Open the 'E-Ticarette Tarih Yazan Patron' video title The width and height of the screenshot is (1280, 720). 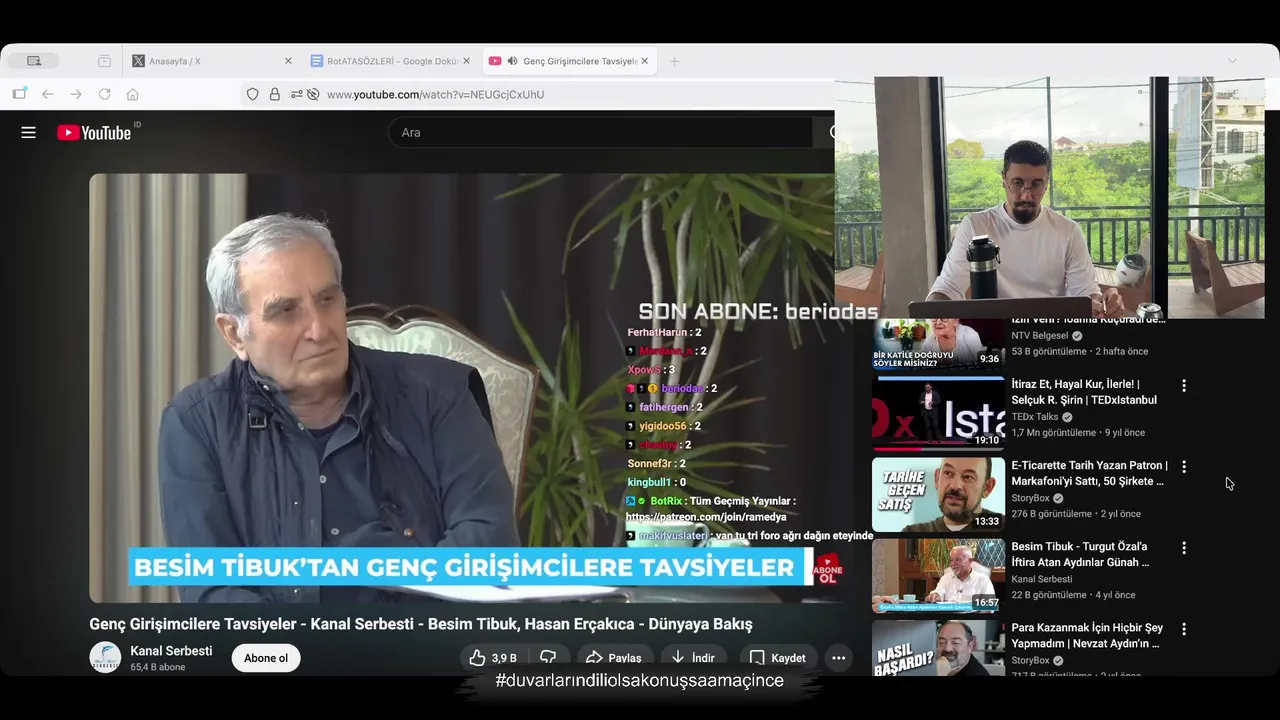click(x=1089, y=473)
